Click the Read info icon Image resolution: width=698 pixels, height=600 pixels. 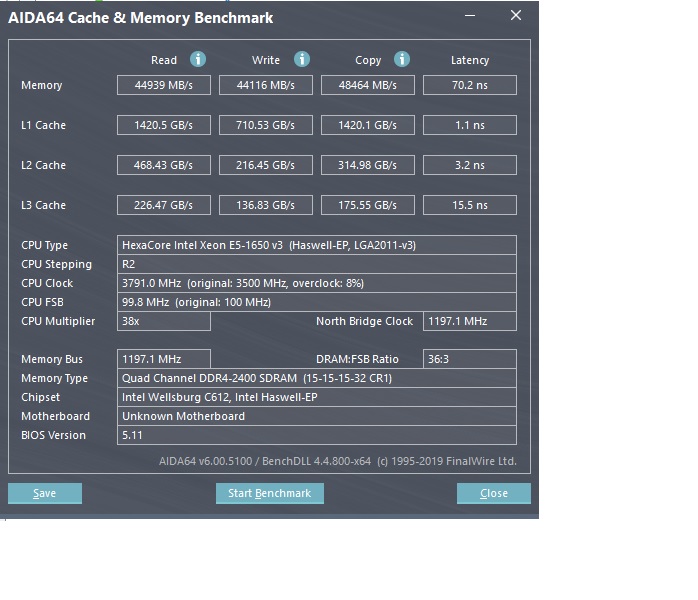pos(198,59)
